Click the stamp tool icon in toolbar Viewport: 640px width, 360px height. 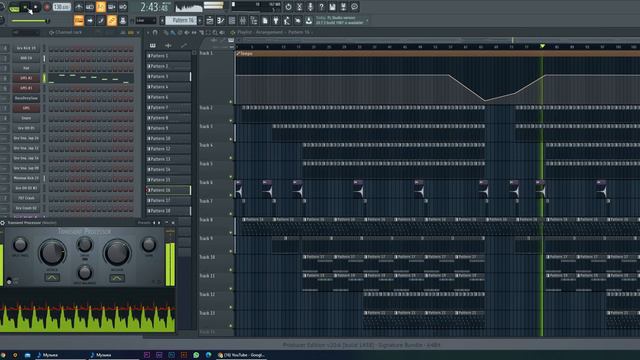pos(123,20)
